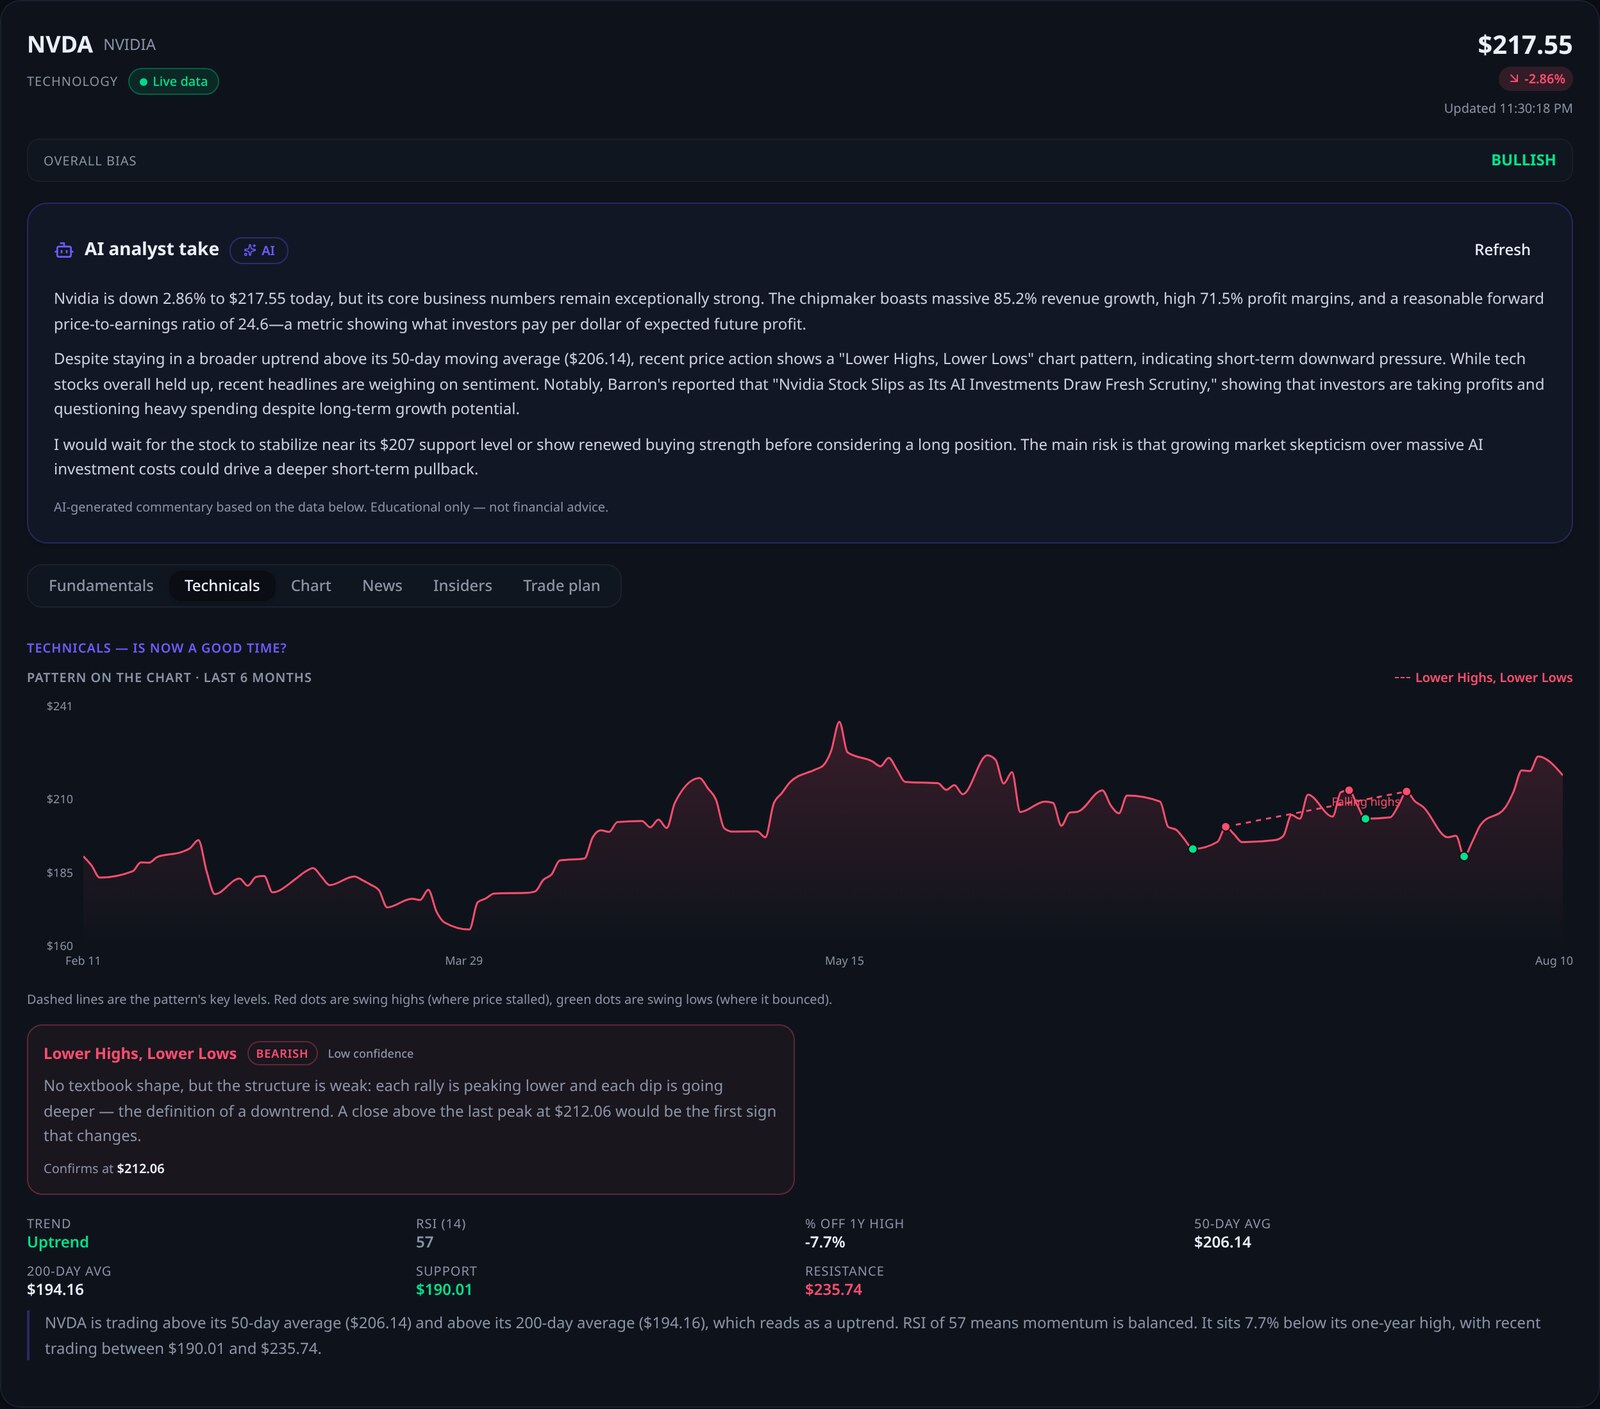Click the last green swing-low dot on the chart
1600x1409 pixels.
tap(1464, 857)
